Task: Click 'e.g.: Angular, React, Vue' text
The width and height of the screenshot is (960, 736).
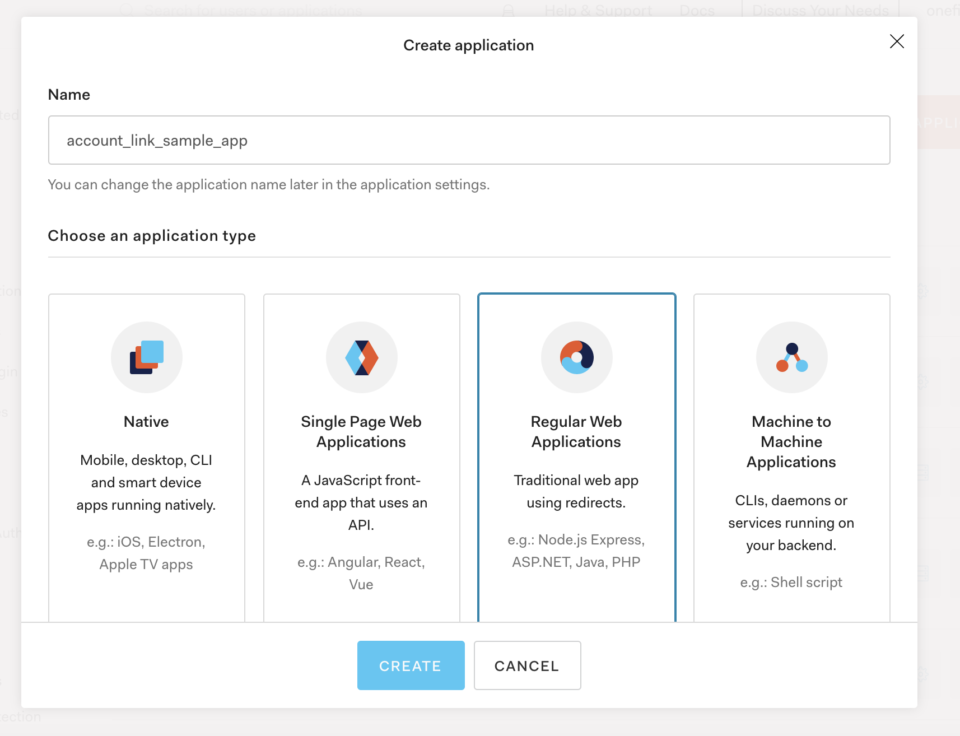Action: [361, 573]
